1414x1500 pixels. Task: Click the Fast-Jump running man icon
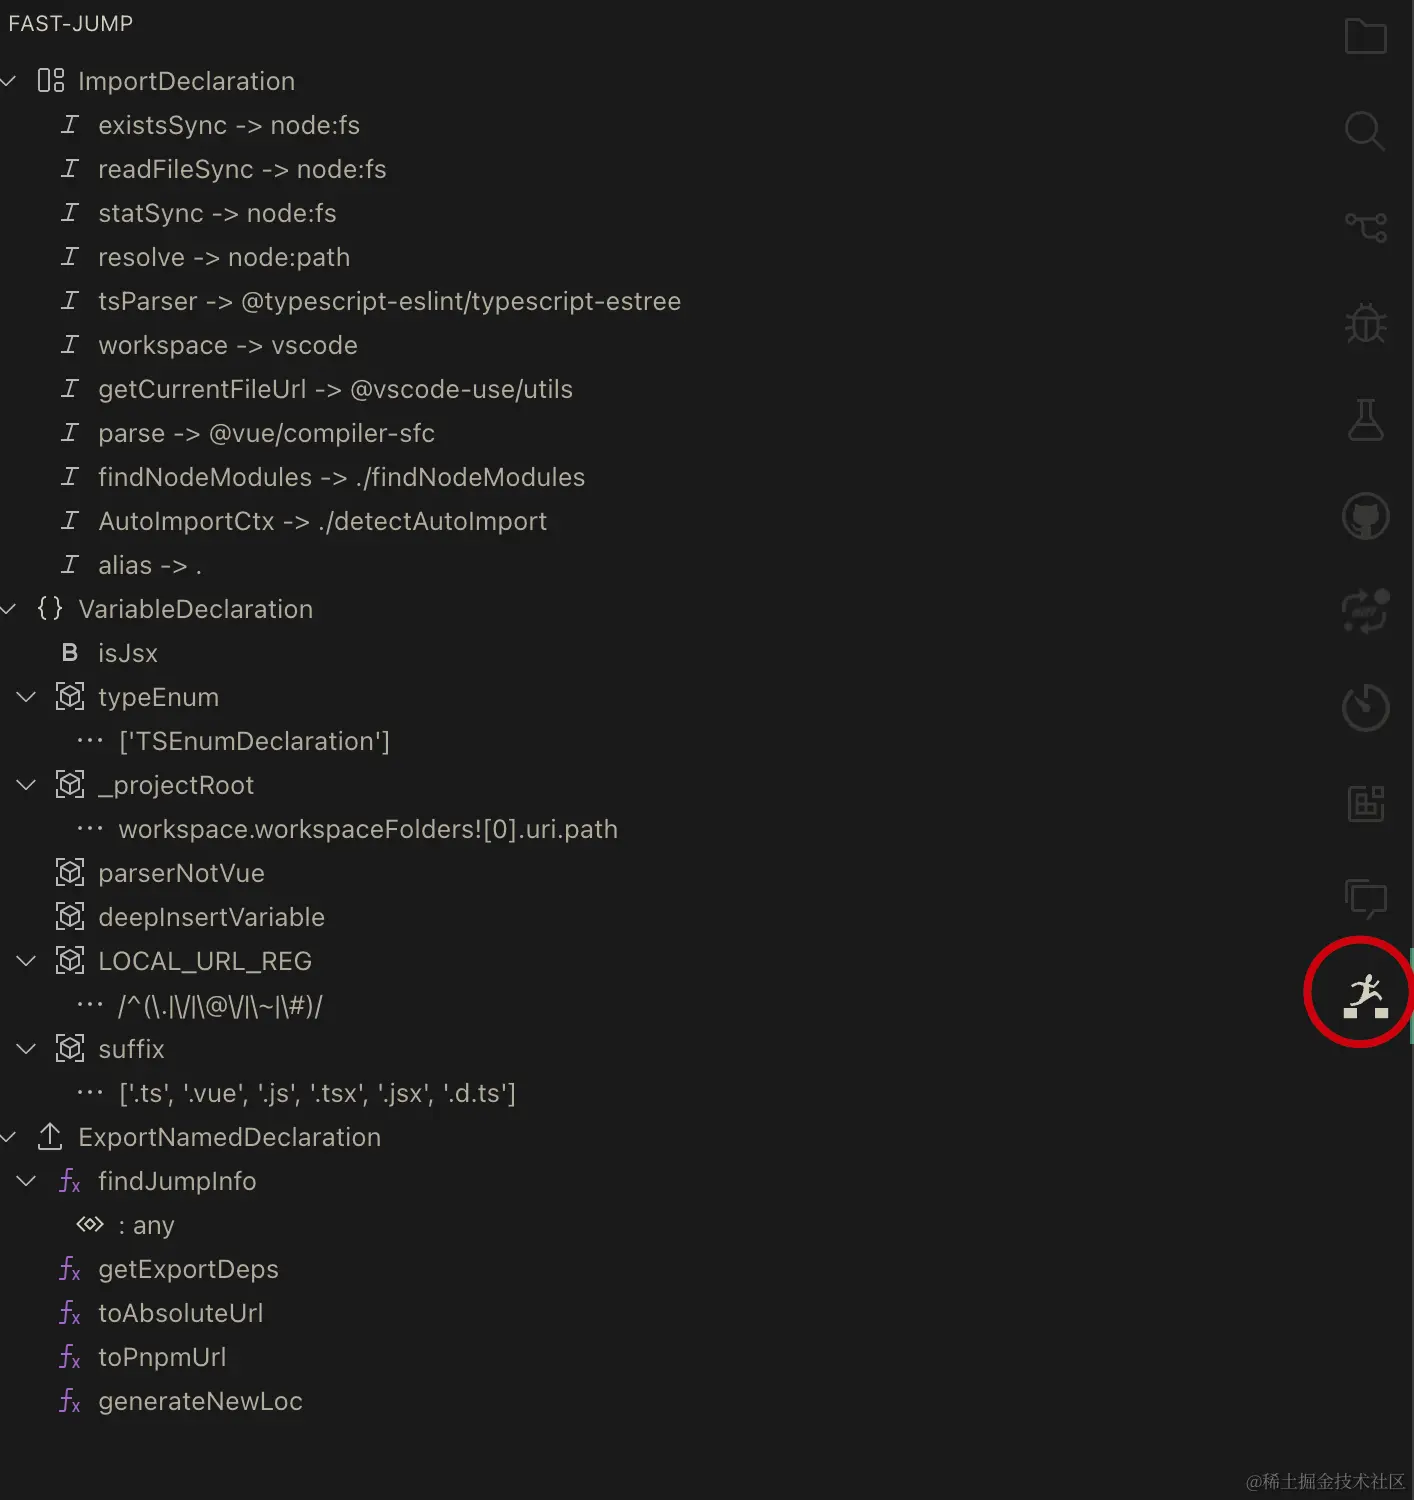coord(1365,995)
